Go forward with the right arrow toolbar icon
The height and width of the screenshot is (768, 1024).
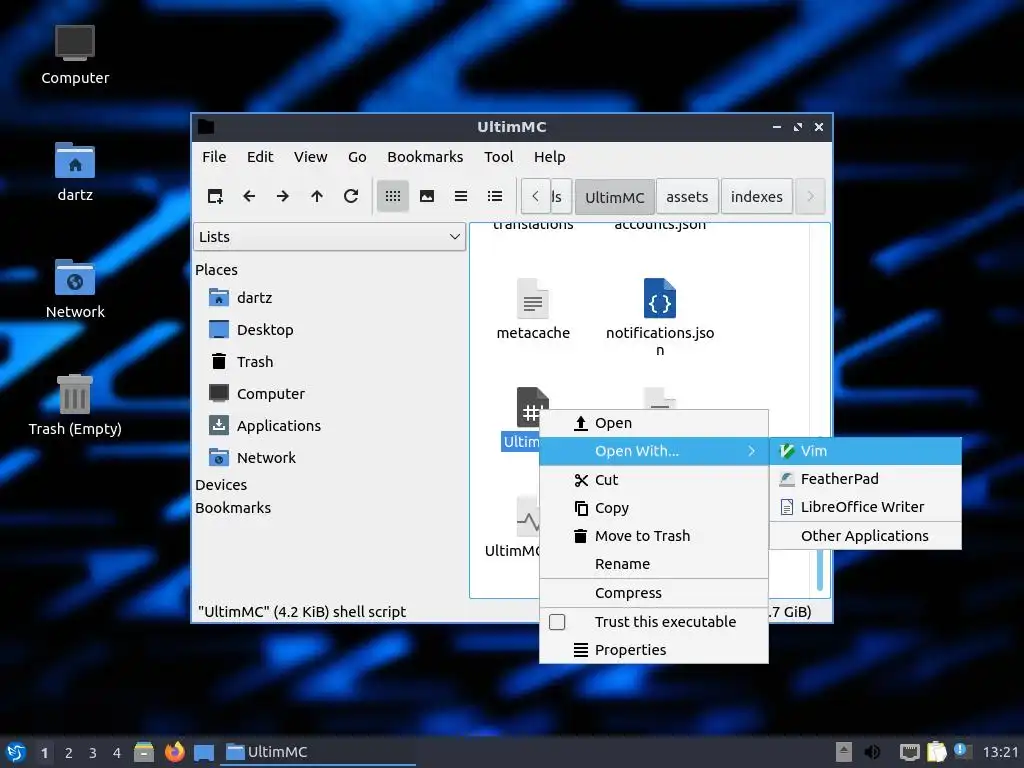tap(283, 196)
